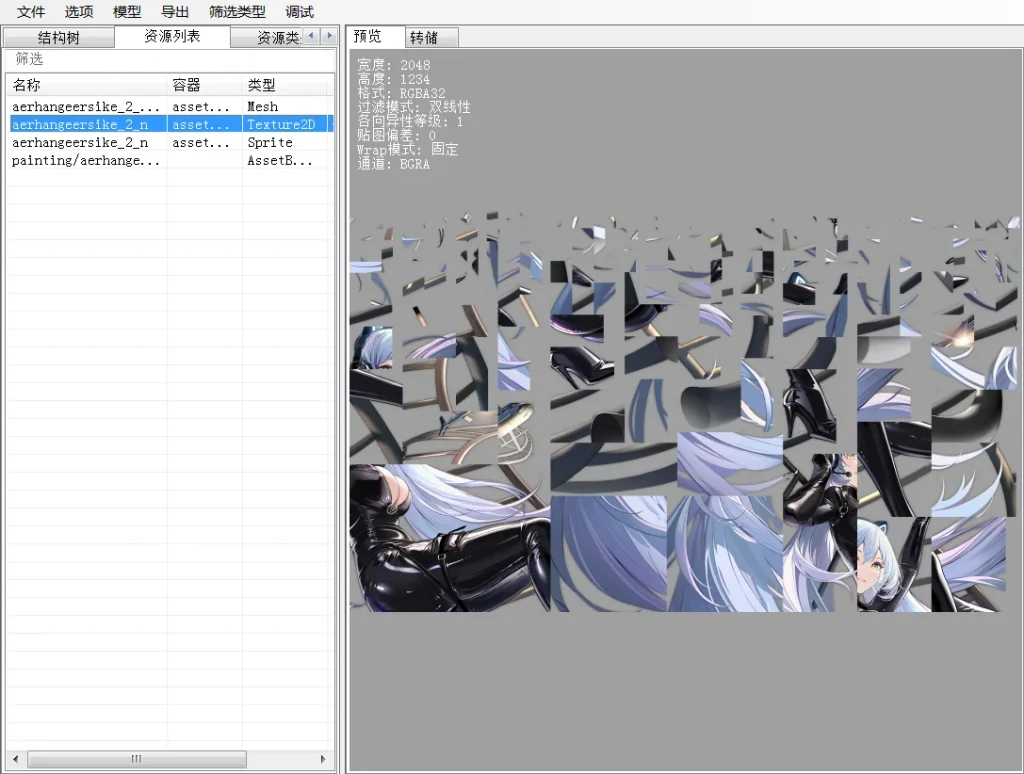Image resolution: width=1024 pixels, height=774 pixels.
Task: Click the right tab-scroll arrow
Action: pos(329,36)
